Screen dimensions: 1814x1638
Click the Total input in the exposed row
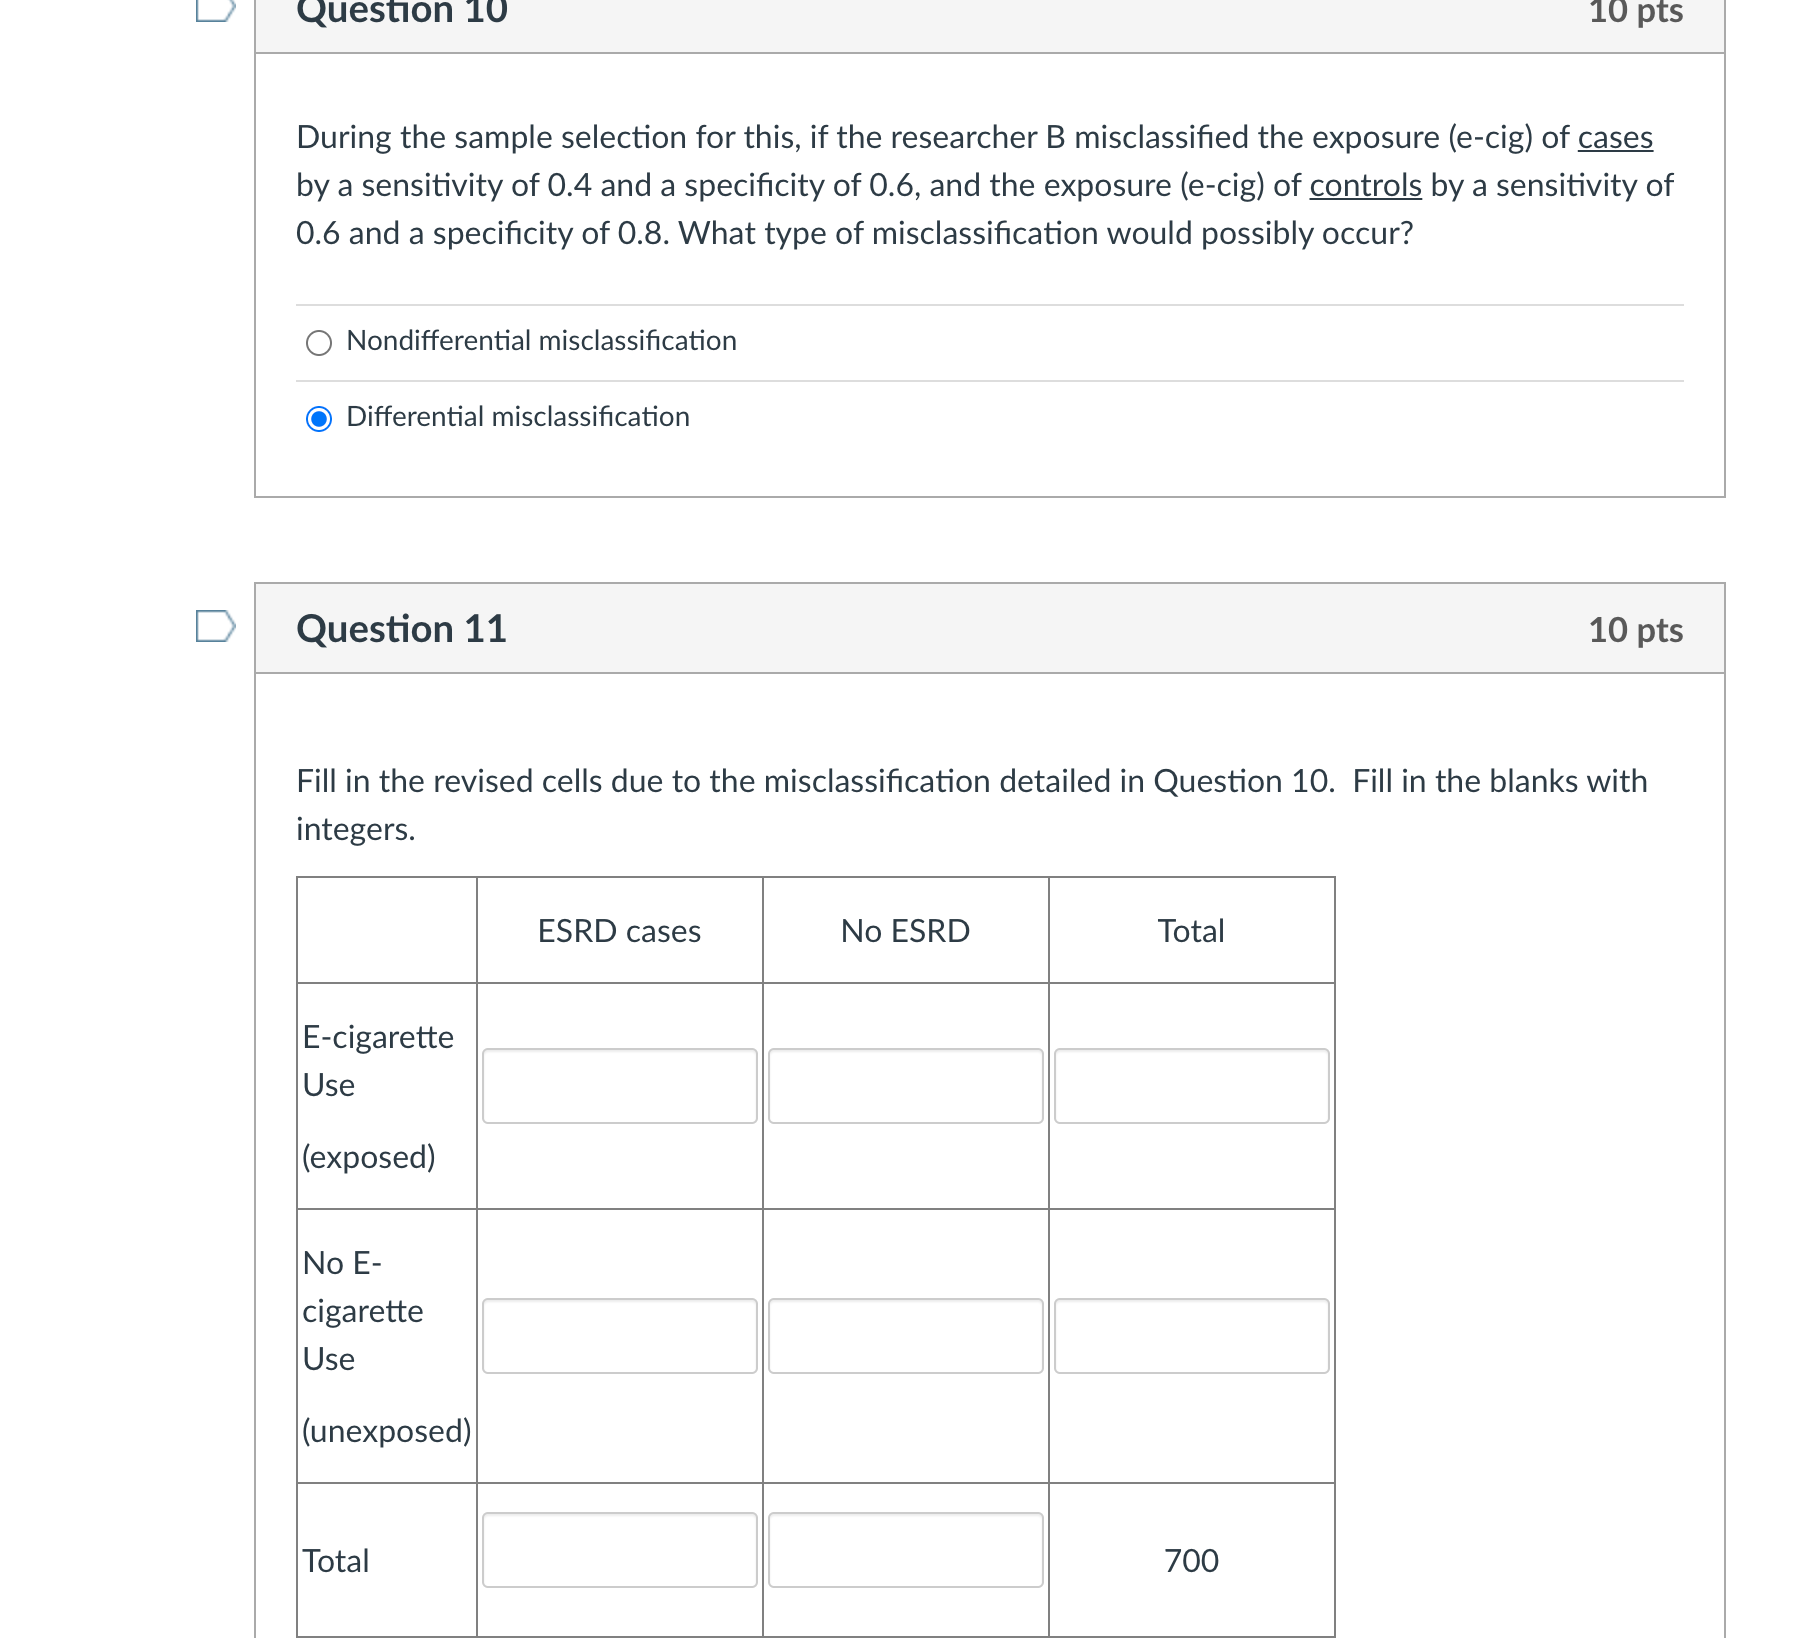(1190, 1086)
